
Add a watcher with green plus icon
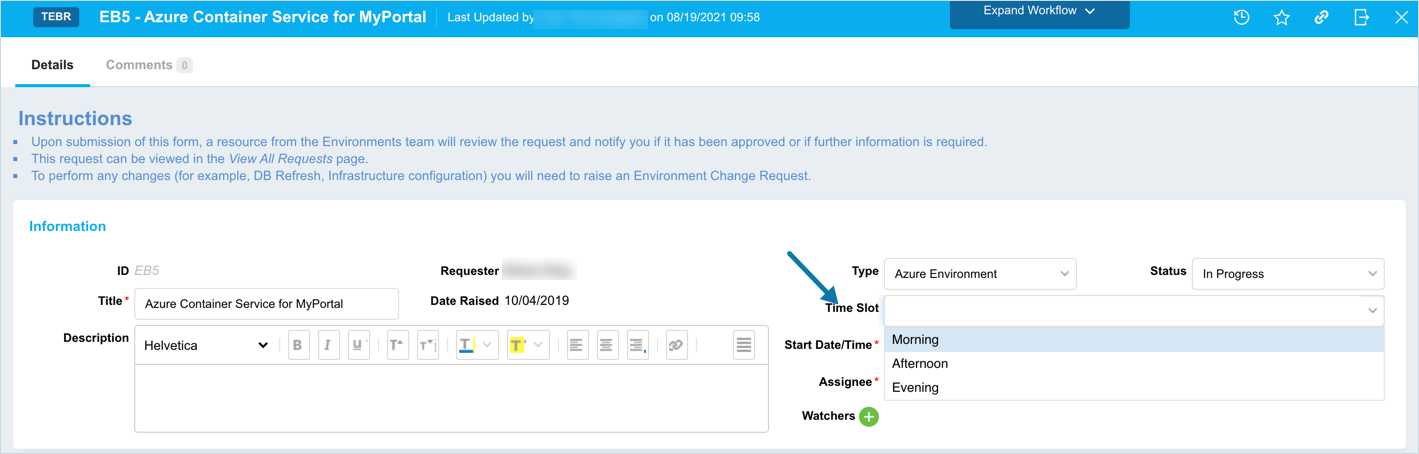coord(868,416)
